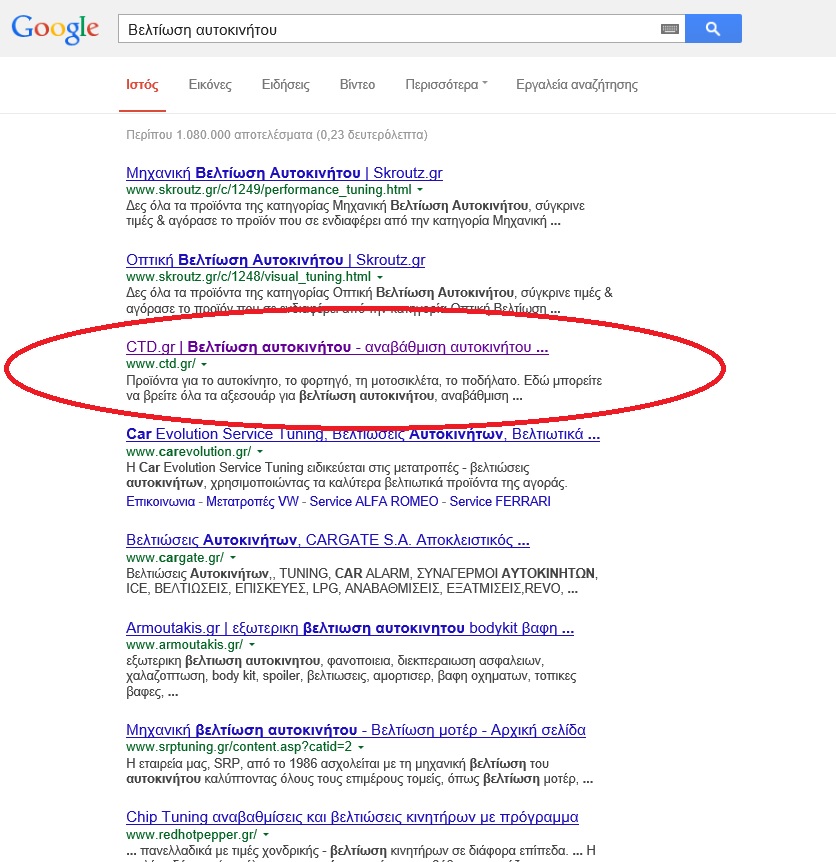Expand arrow beside www.cargate.gr URL
This screenshot has width=836, height=862.
coord(233,557)
